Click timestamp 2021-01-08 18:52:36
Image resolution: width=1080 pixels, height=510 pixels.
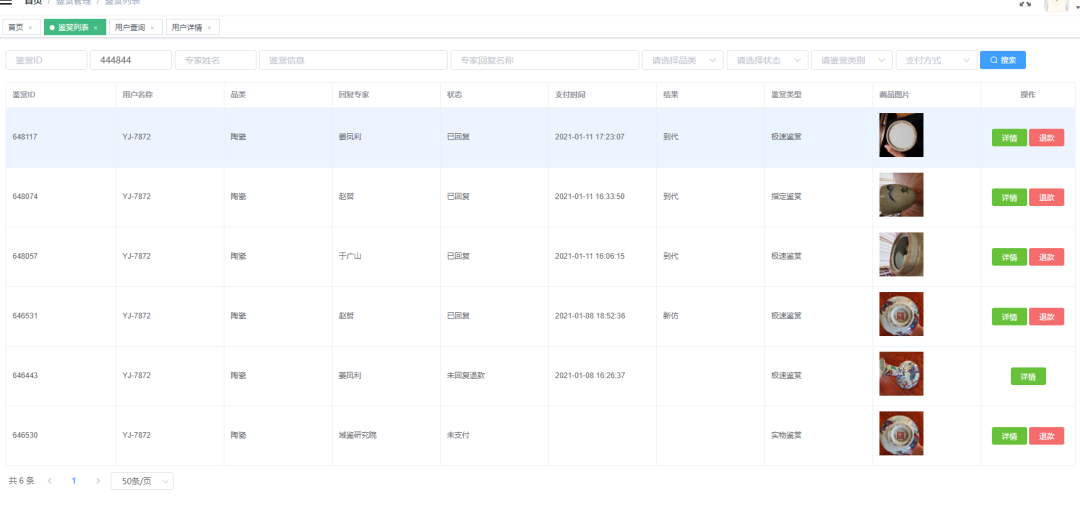pyautogui.click(x=590, y=316)
